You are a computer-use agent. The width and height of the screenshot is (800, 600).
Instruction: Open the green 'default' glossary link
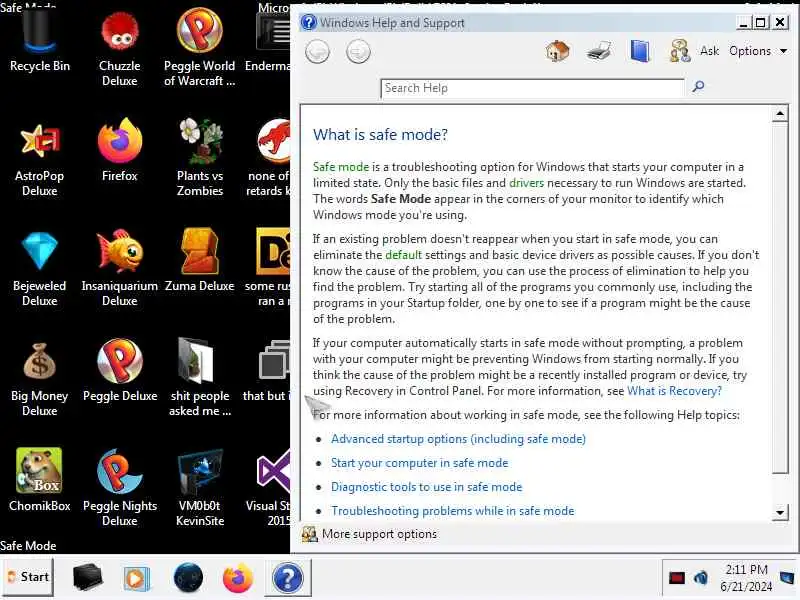point(403,255)
